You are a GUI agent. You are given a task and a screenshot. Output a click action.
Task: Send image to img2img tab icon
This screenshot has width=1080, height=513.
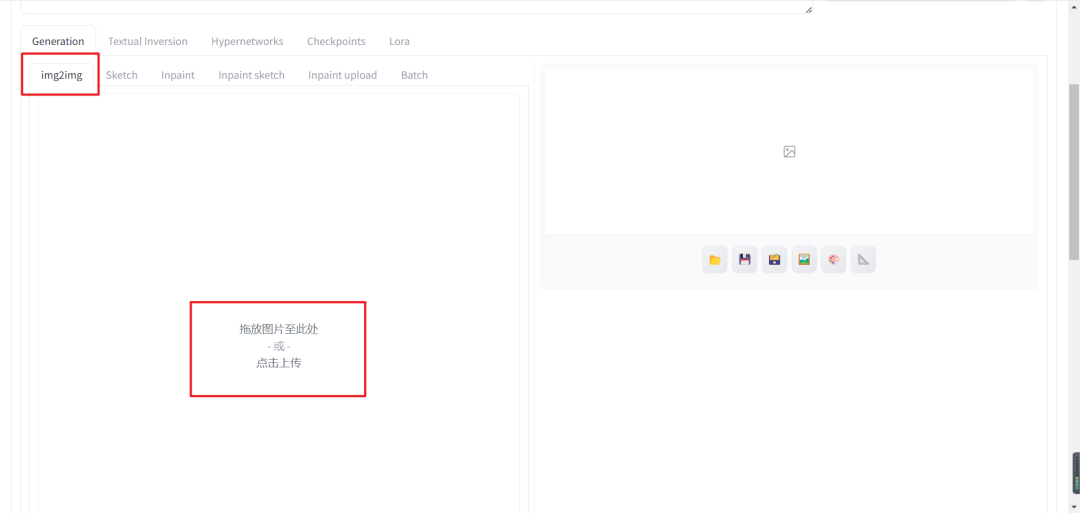(804, 260)
